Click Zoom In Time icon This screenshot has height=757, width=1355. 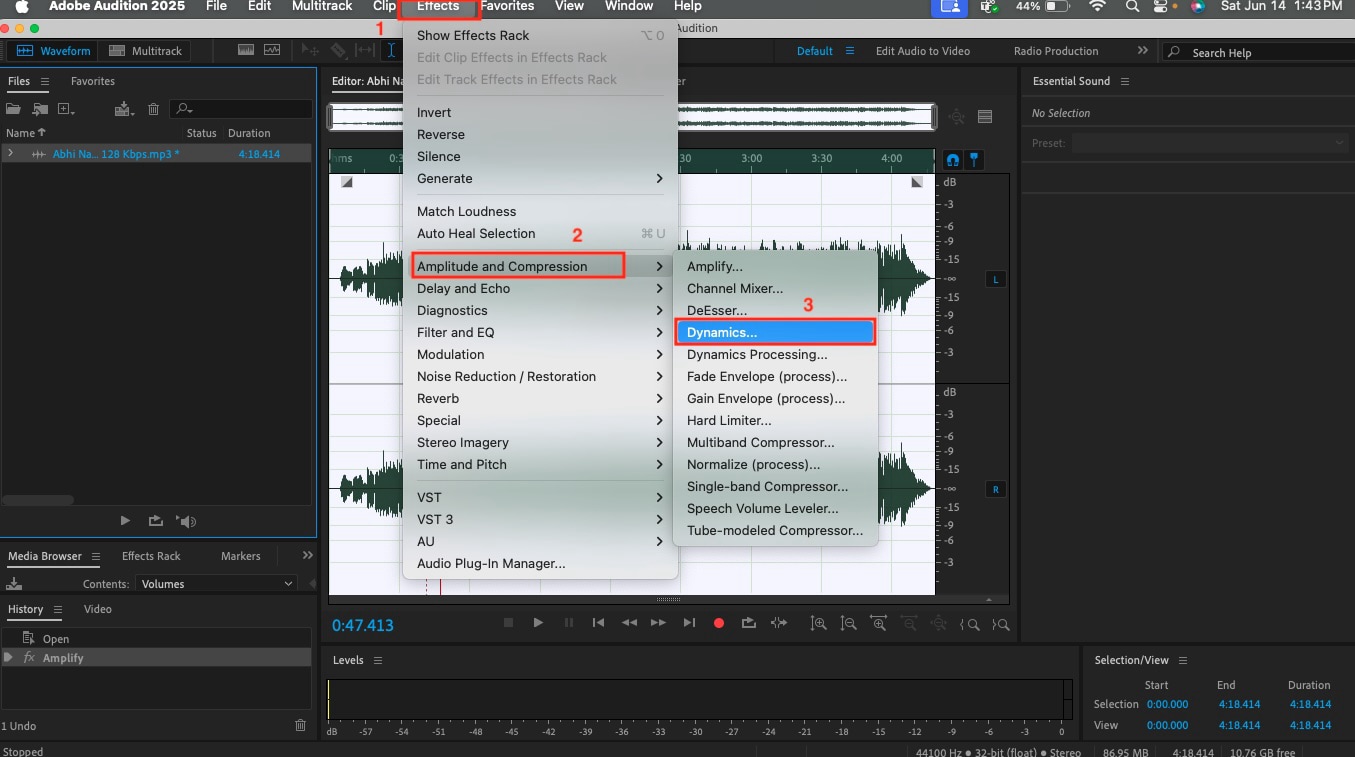tap(879, 623)
